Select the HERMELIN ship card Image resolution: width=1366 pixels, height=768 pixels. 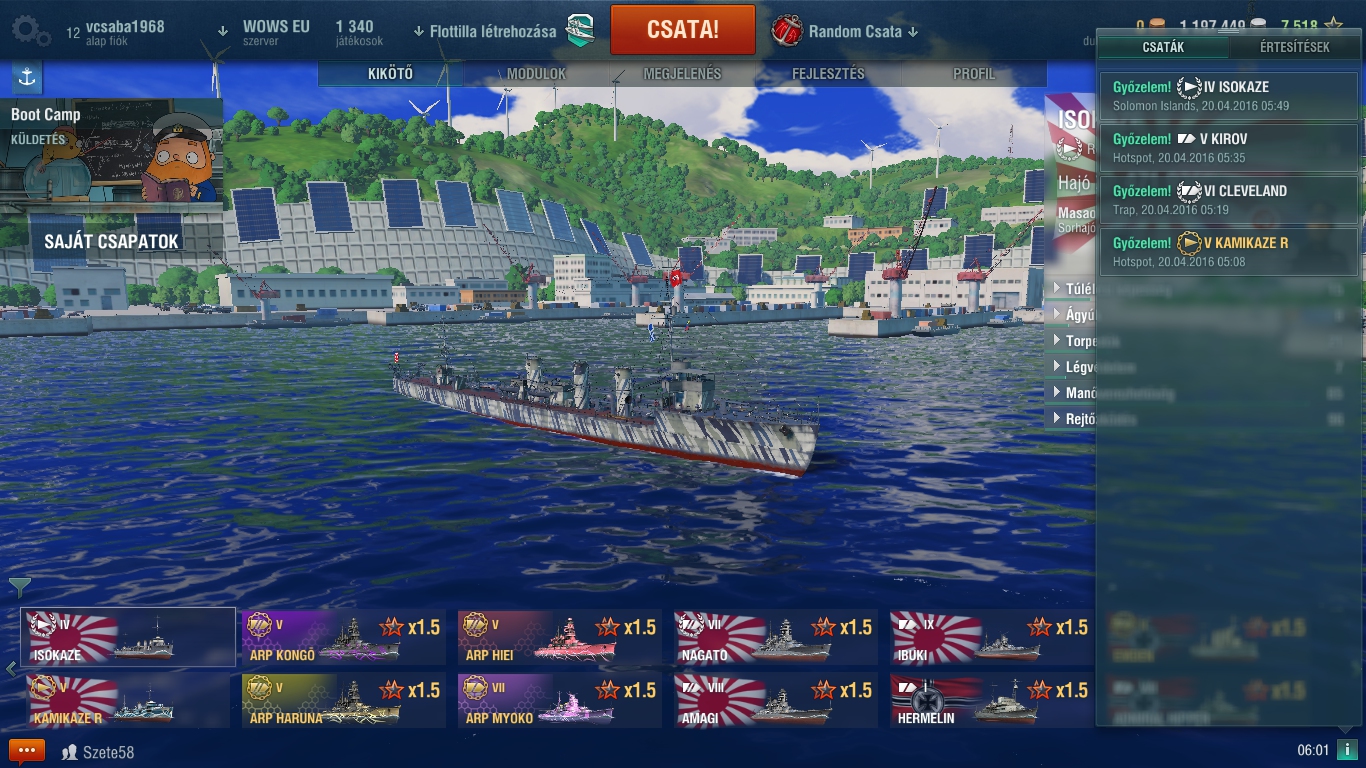pyautogui.click(x=993, y=701)
